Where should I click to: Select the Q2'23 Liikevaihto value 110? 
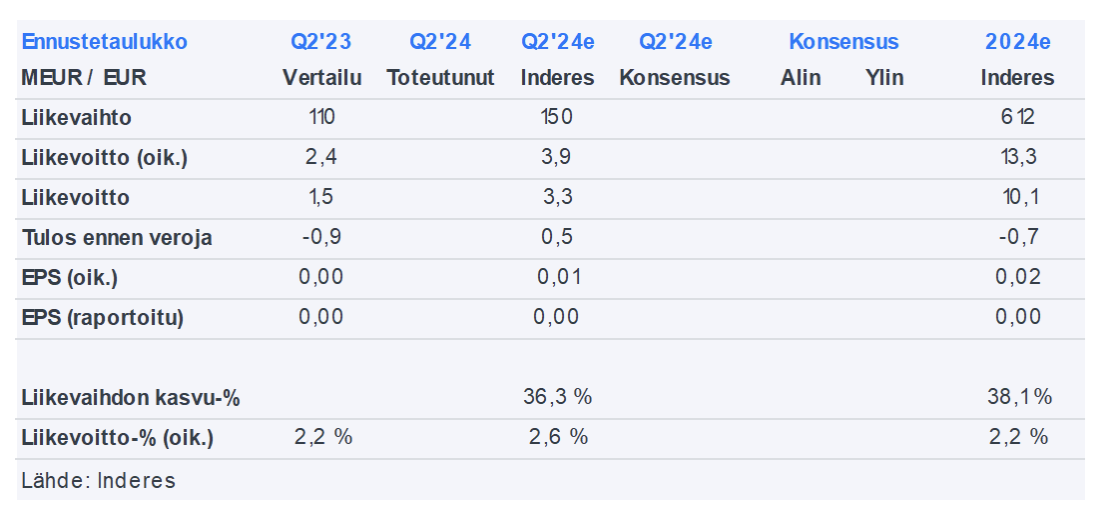tap(321, 118)
